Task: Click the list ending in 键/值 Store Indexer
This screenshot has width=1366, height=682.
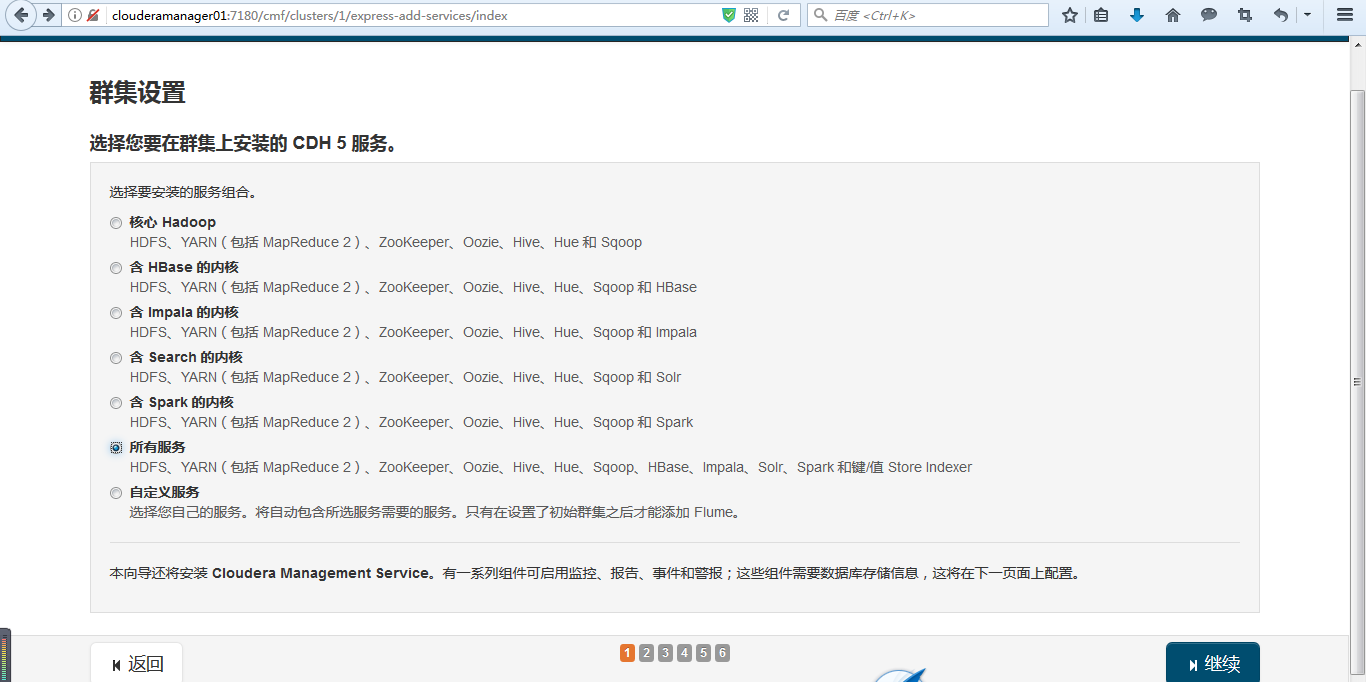Action: pyautogui.click(x=551, y=467)
